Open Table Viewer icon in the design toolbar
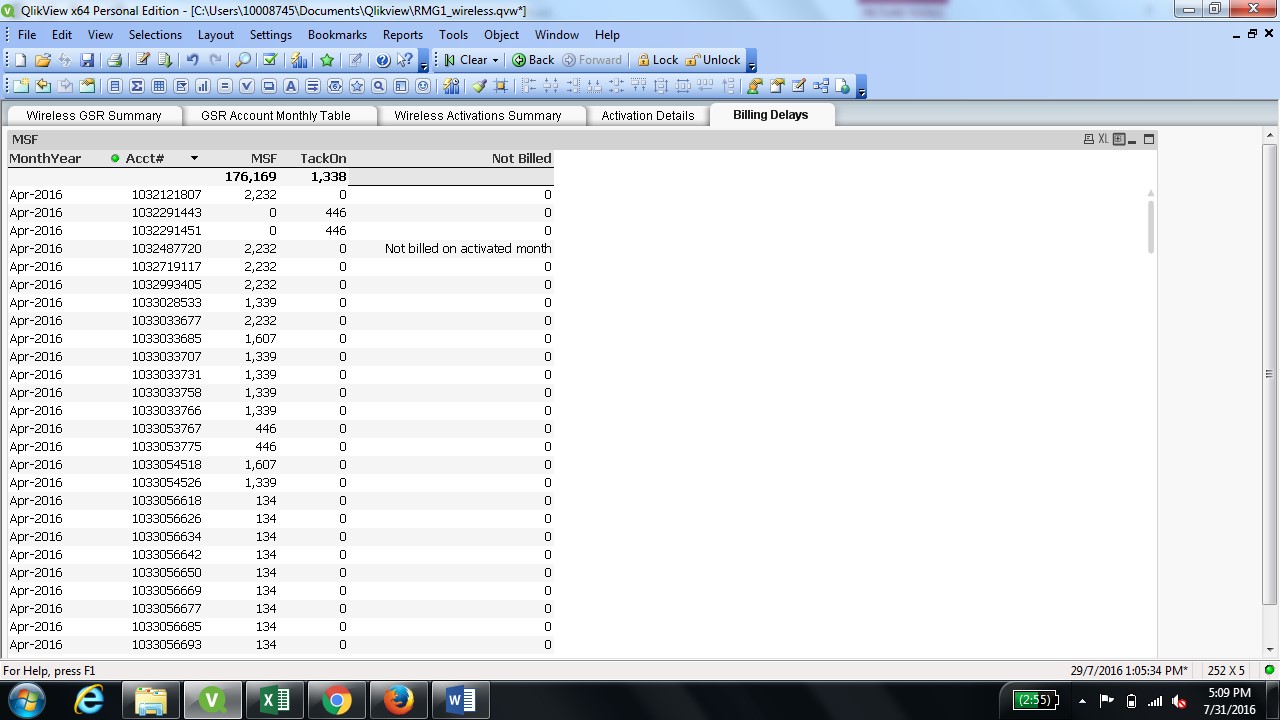Image resolution: width=1280 pixels, height=720 pixels. pyautogui.click(x=821, y=86)
